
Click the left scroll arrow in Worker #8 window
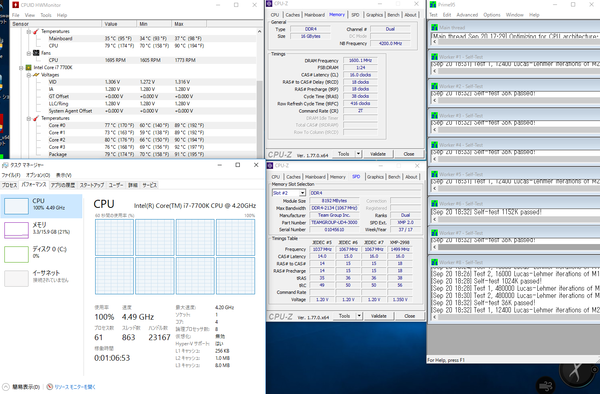pos(435,317)
